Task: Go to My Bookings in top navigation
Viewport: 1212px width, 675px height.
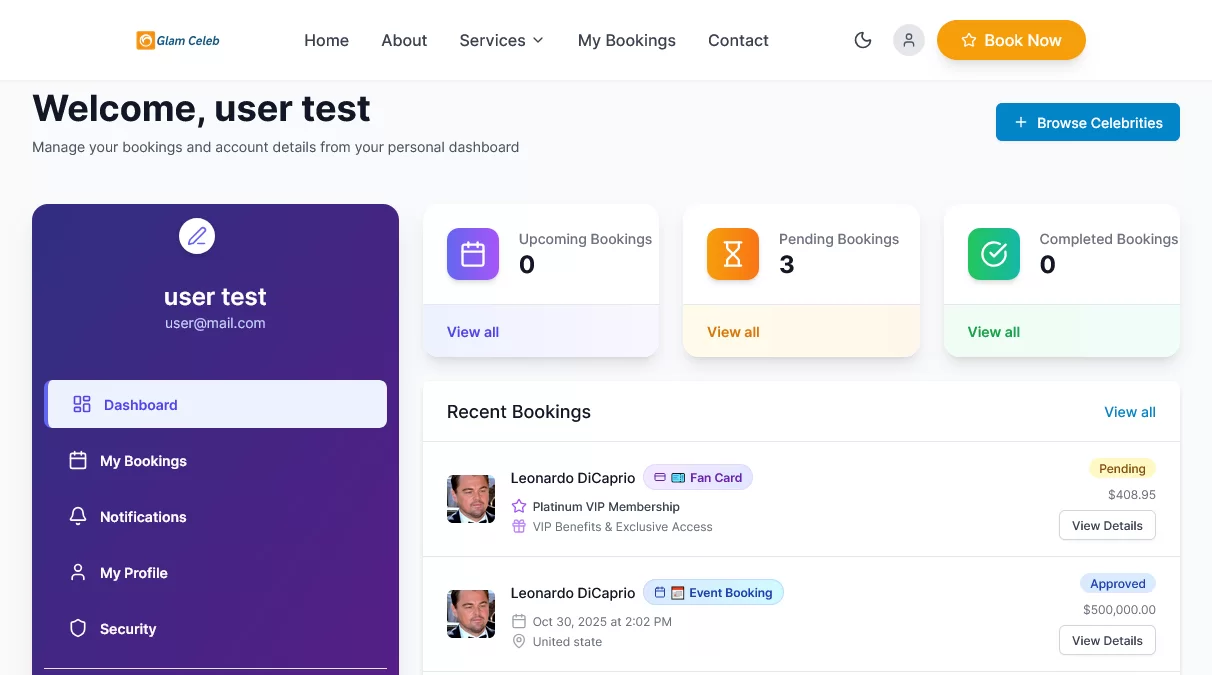Action: [x=626, y=40]
